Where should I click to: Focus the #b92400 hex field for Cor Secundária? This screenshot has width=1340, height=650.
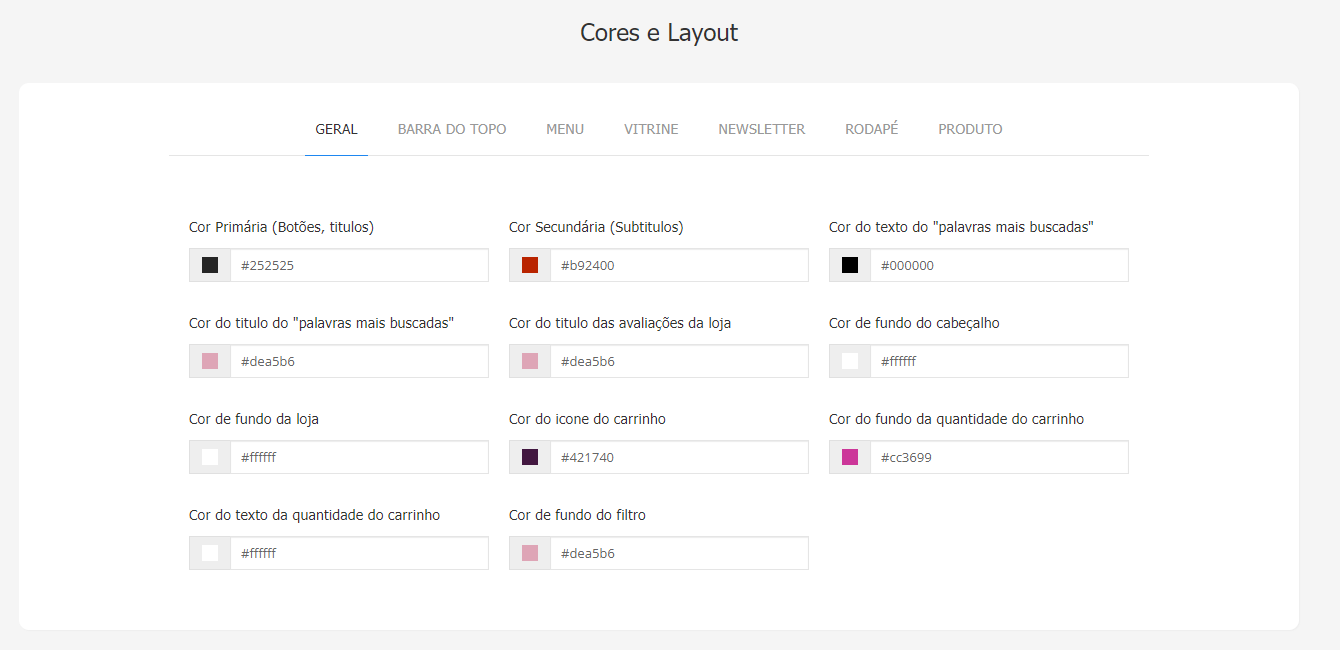coord(679,265)
